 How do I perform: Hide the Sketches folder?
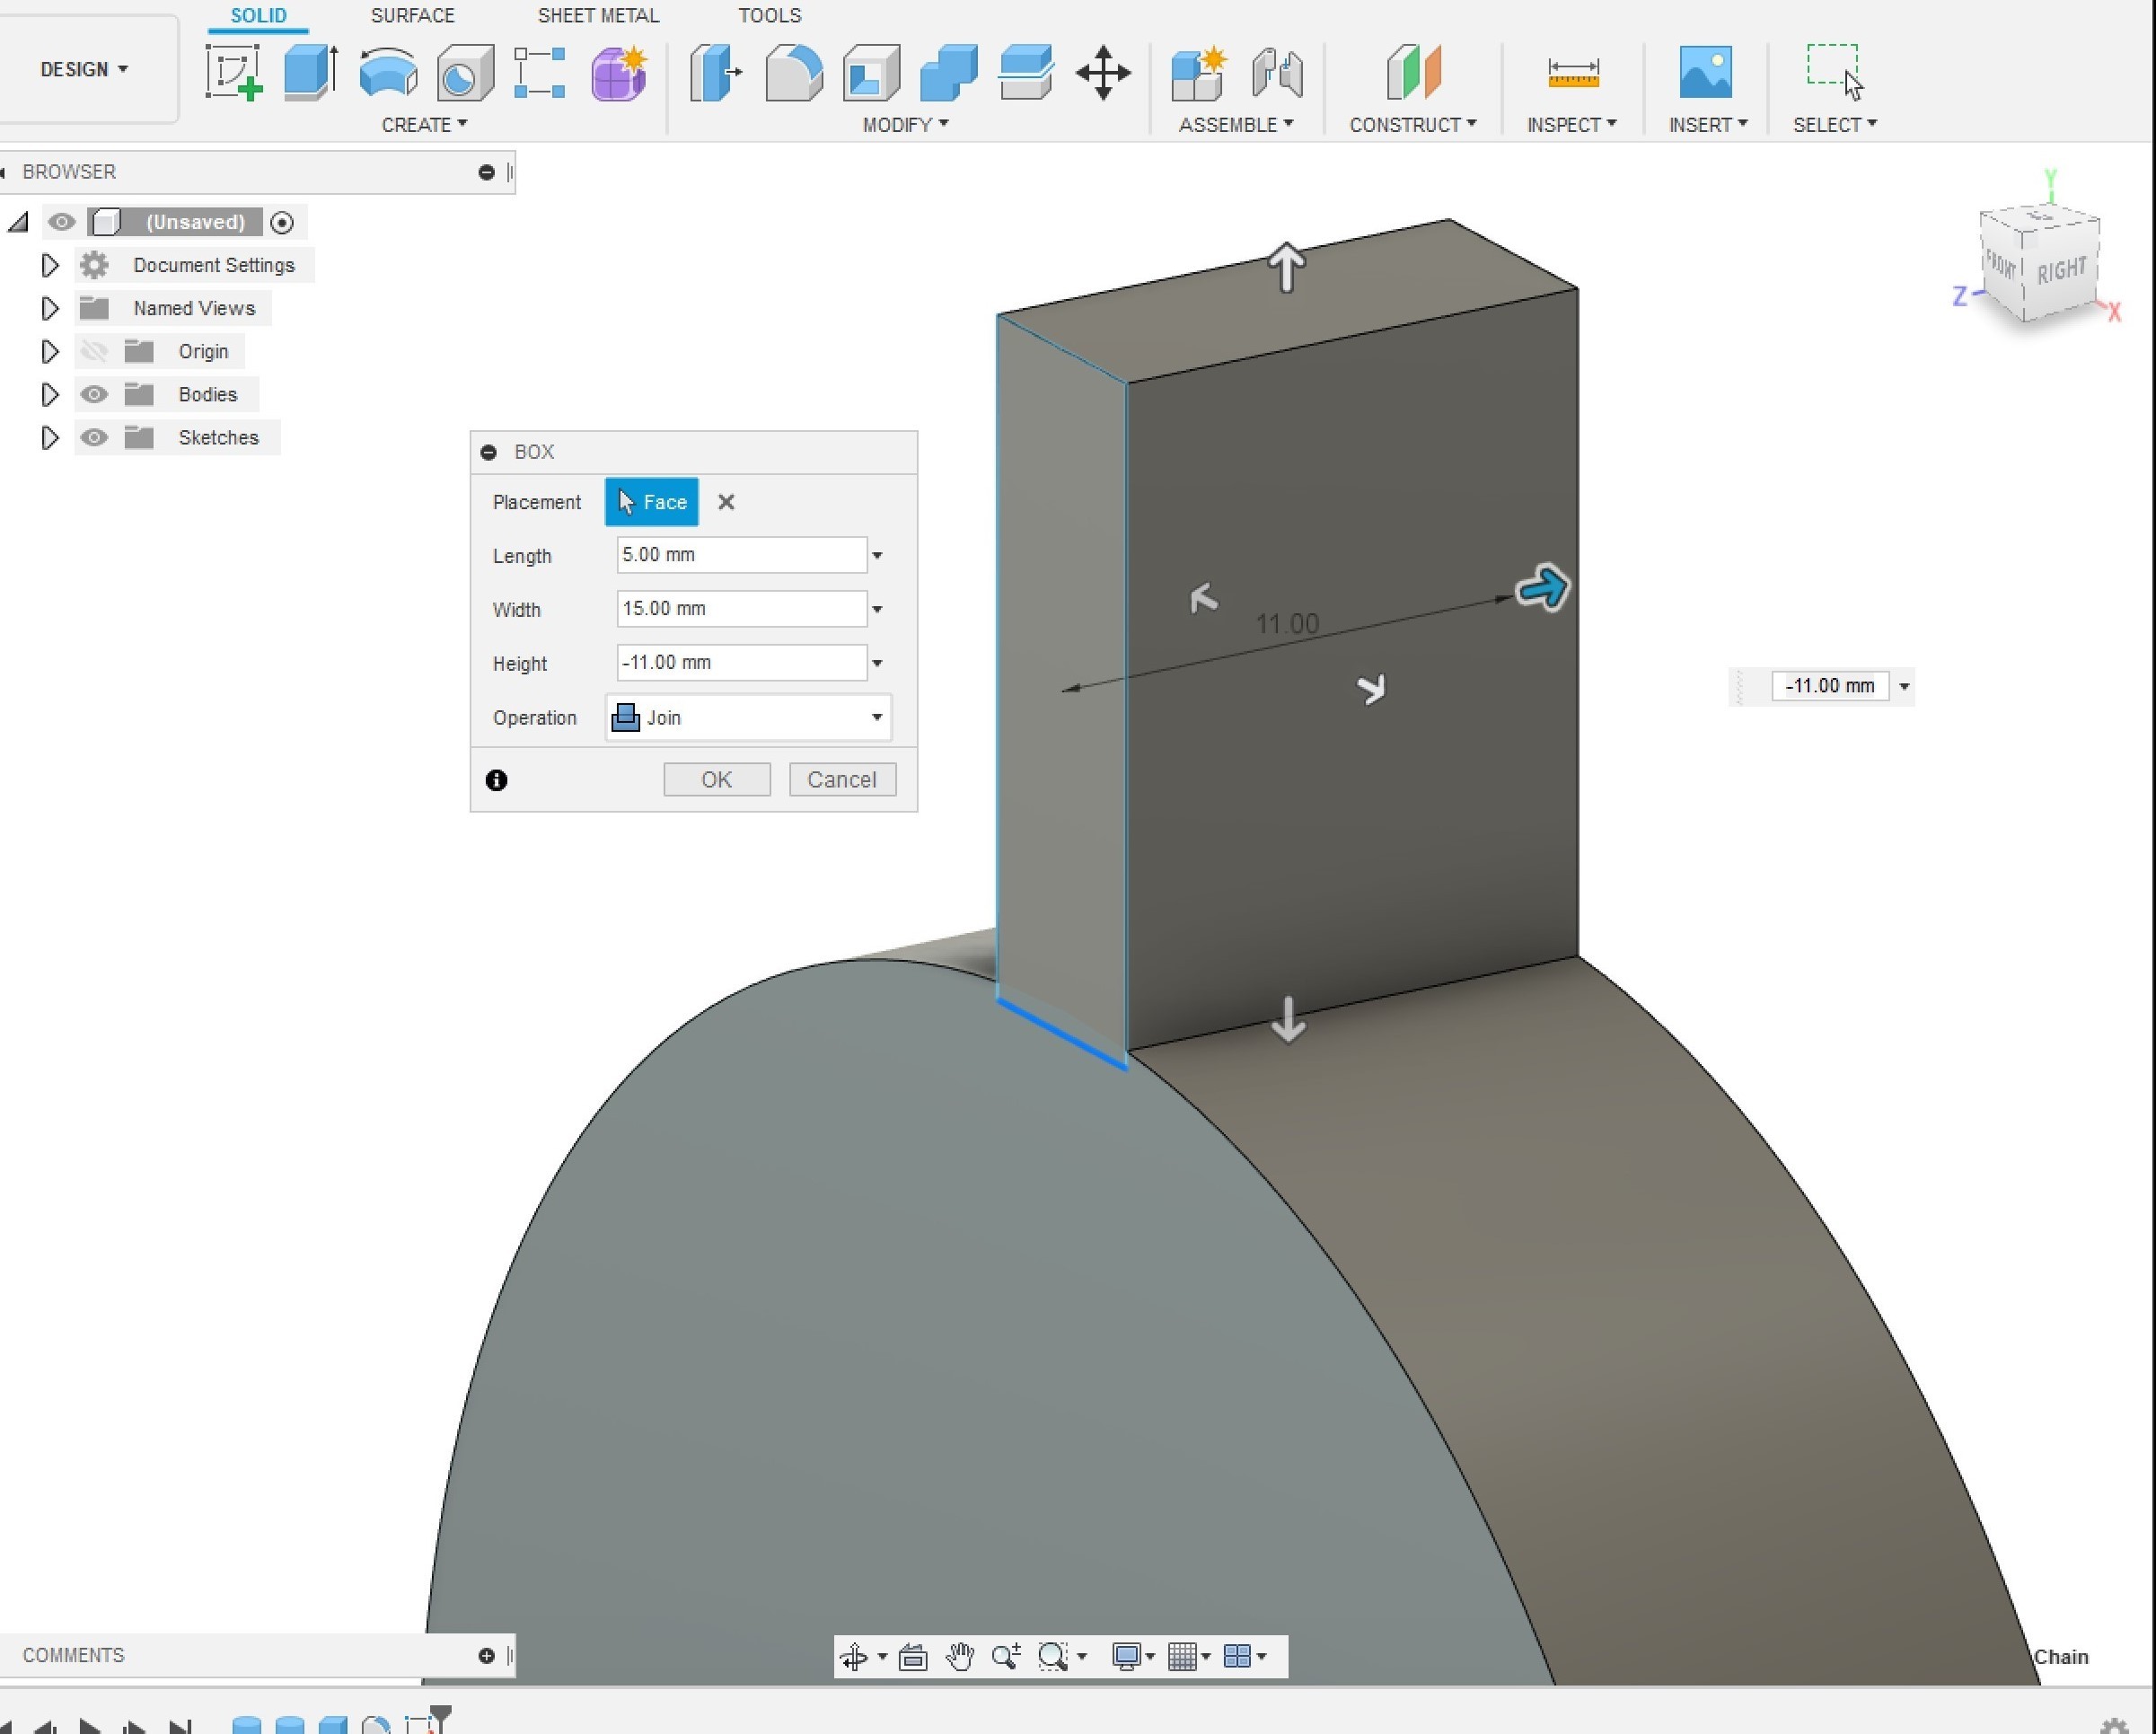click(x=94, y=437)
